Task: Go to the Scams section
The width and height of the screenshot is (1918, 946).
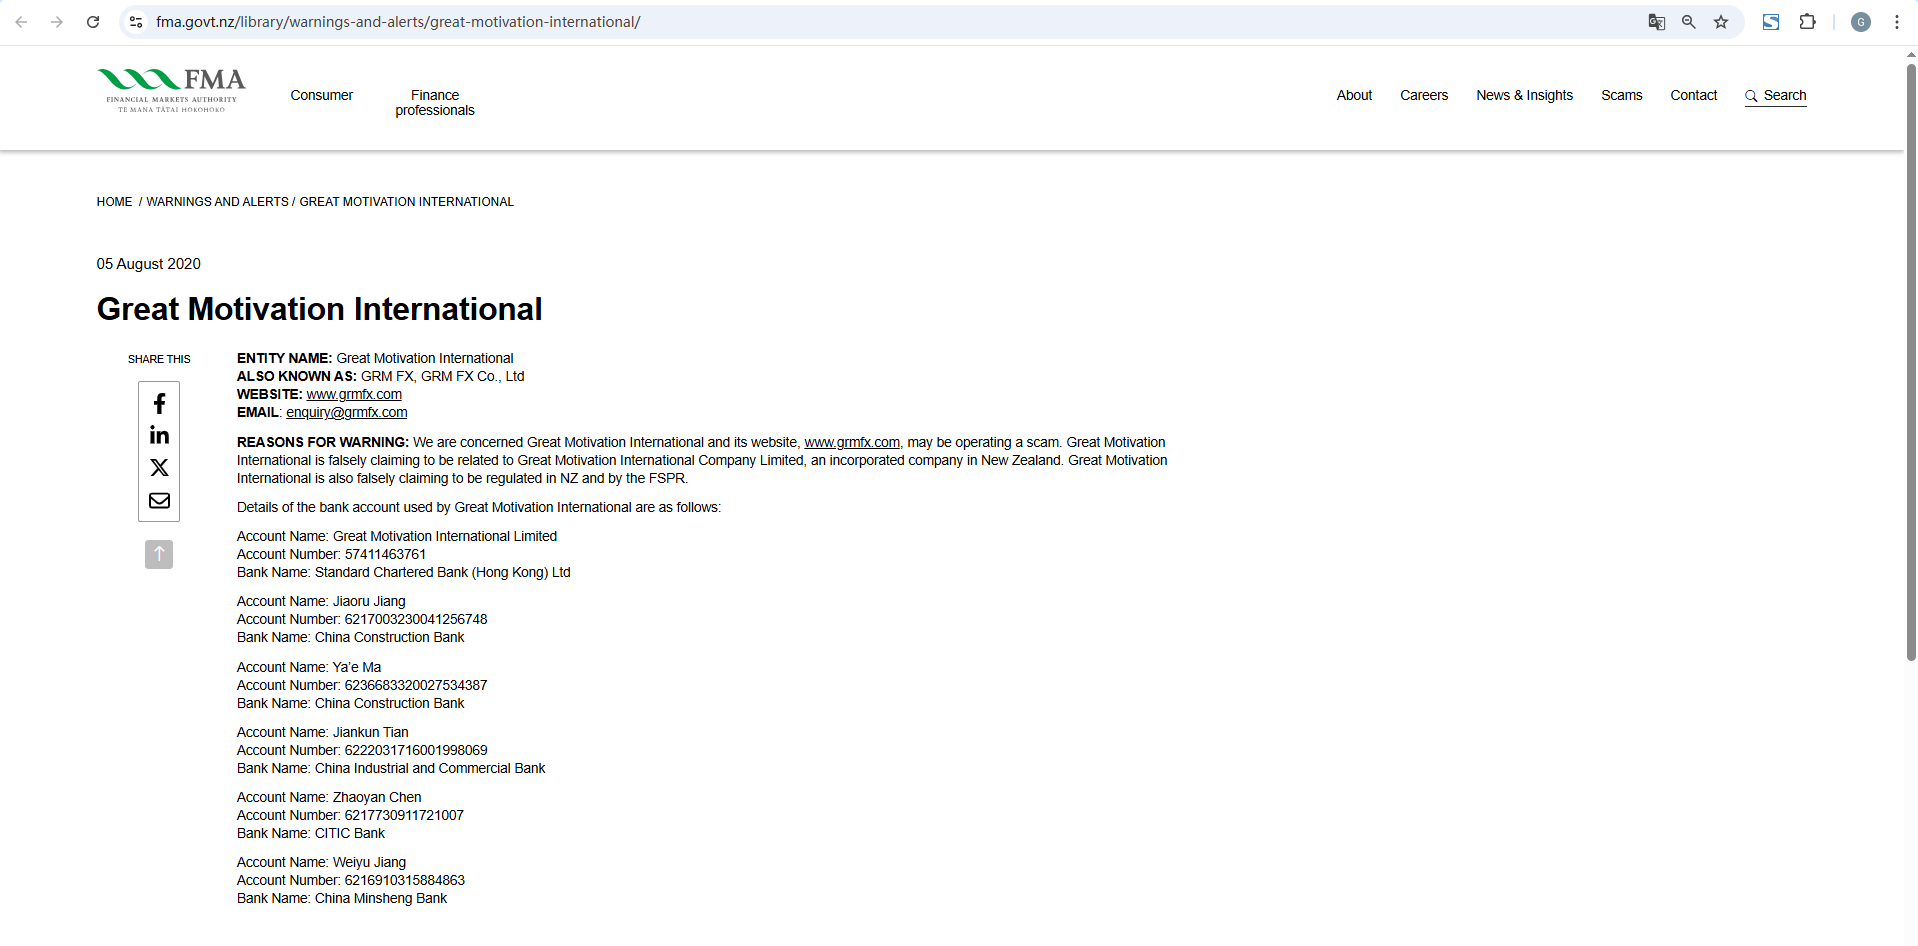Action: (1621, 95)
